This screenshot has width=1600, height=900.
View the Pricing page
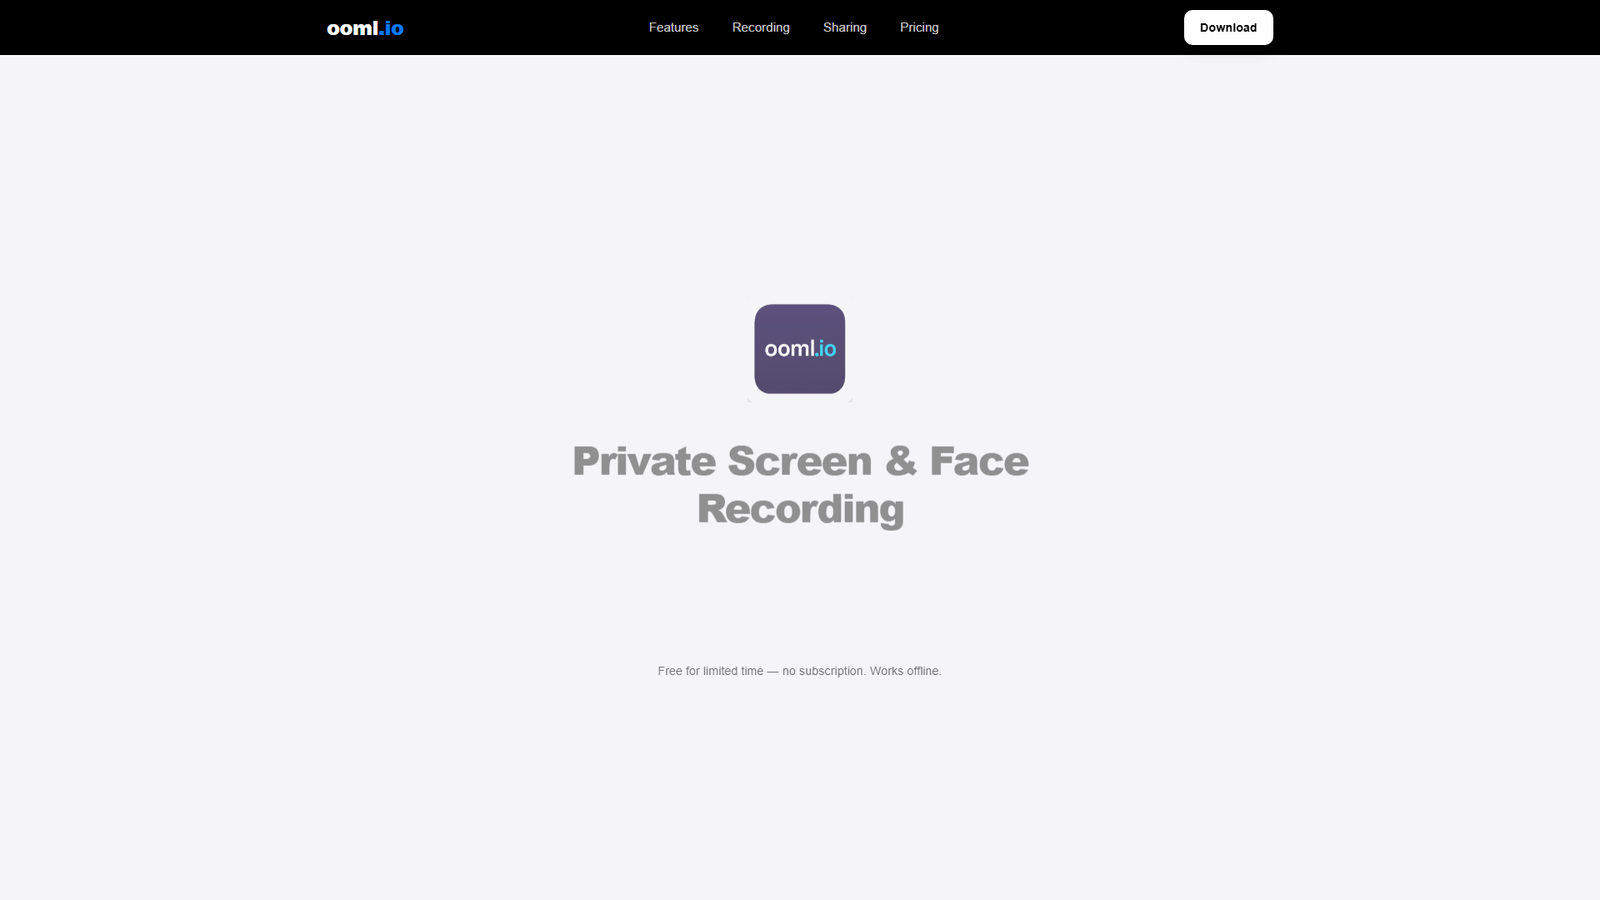pyautogui.click(x=919, y=27)
